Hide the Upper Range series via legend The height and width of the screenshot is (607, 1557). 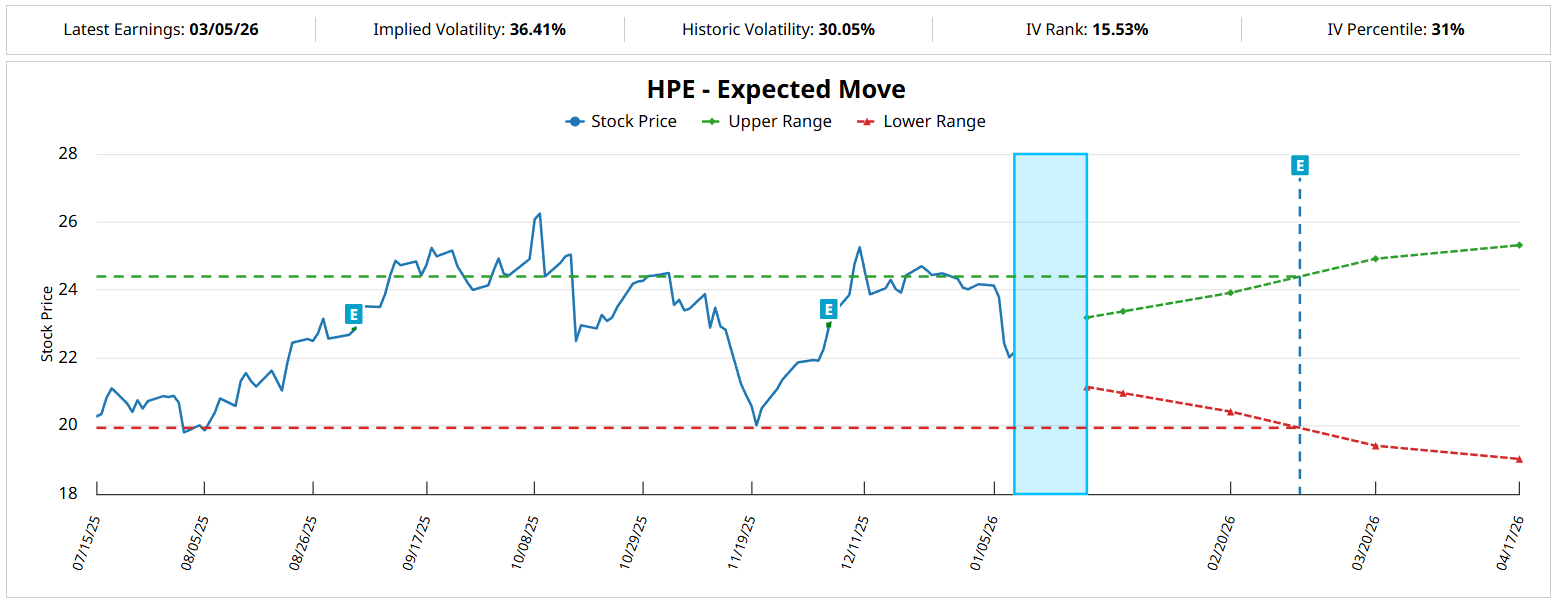[x=766, y=122]
